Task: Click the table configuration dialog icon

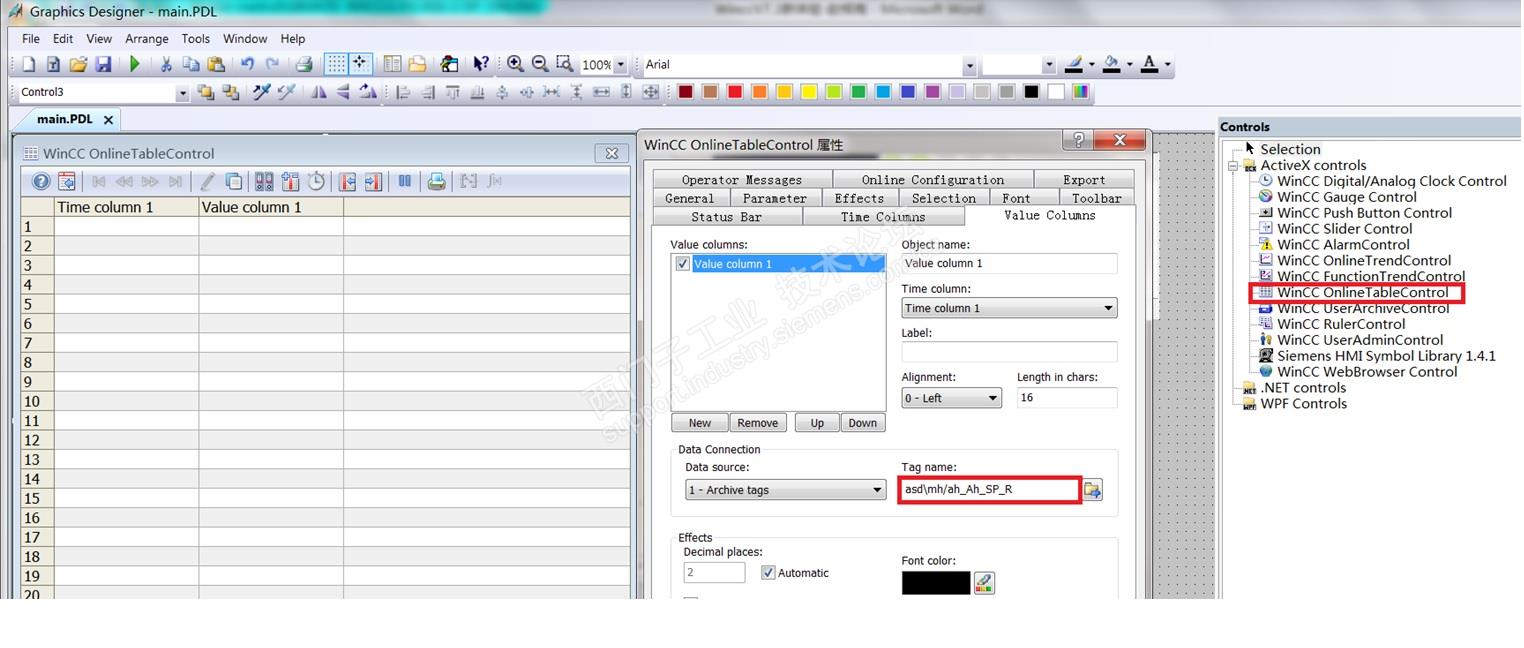Action: pos(67,182)
